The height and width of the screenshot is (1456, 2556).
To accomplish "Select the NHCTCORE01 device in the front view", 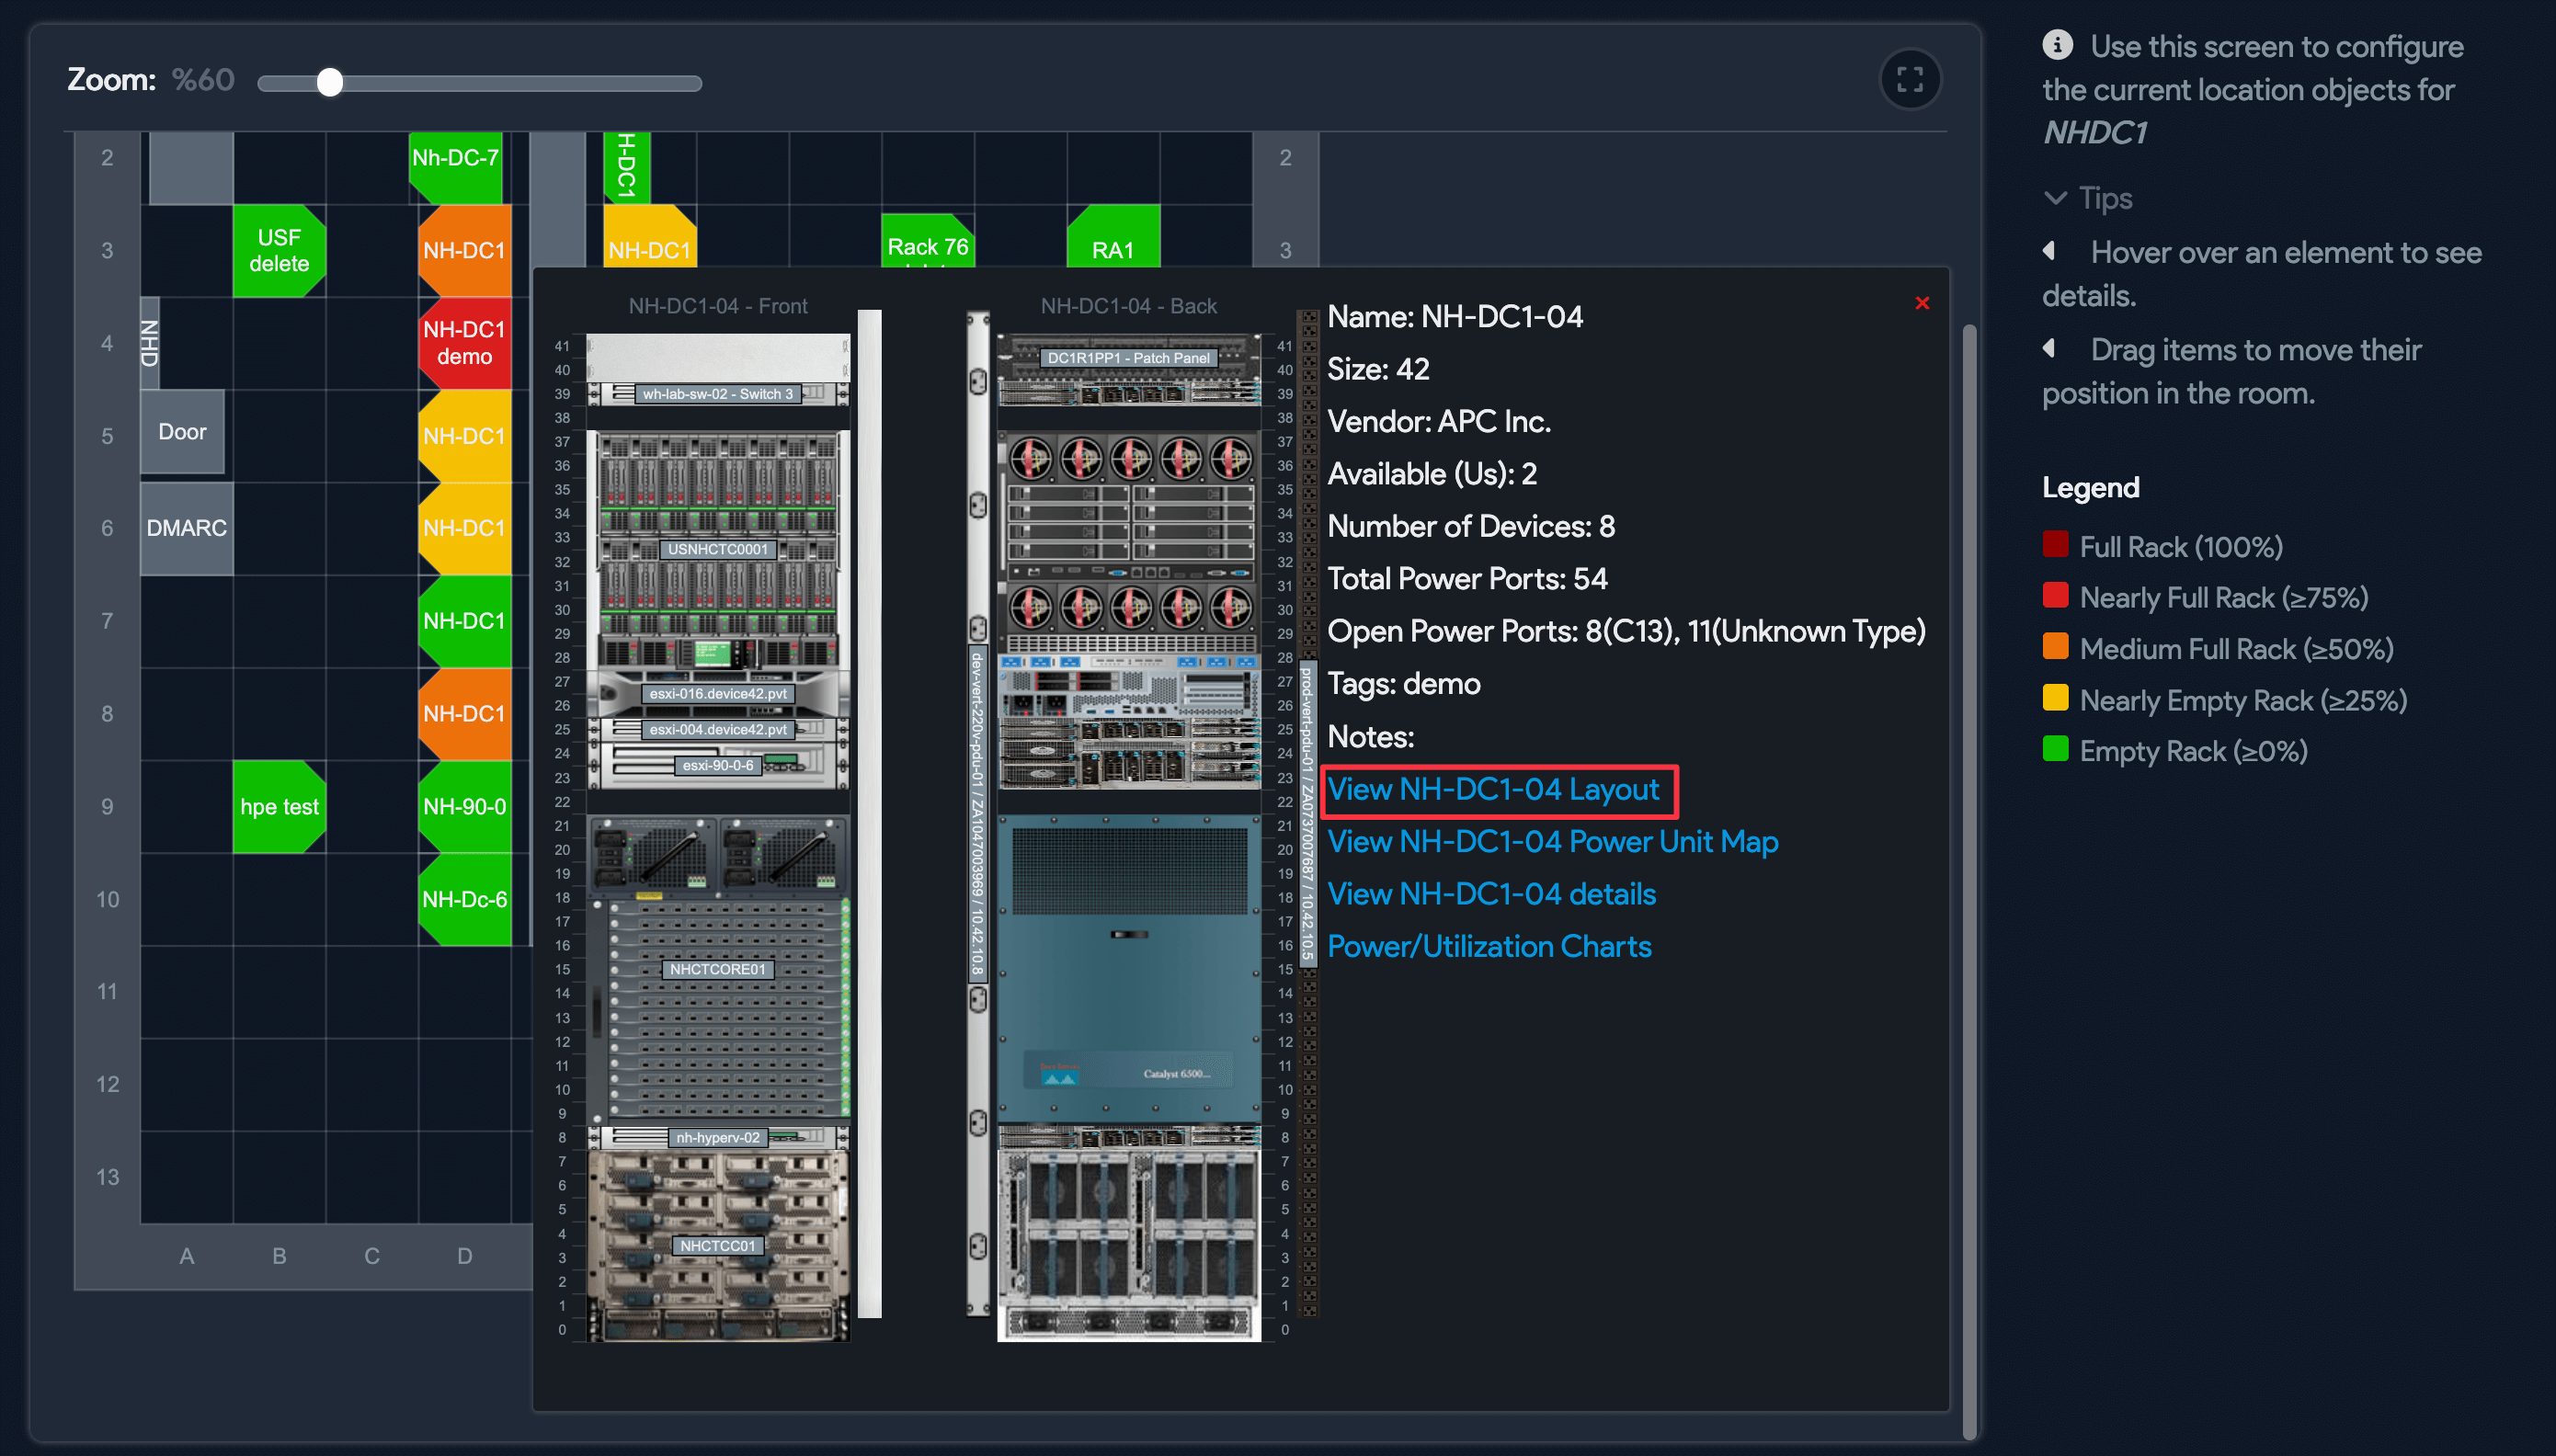I will click(x=718, y=969).
